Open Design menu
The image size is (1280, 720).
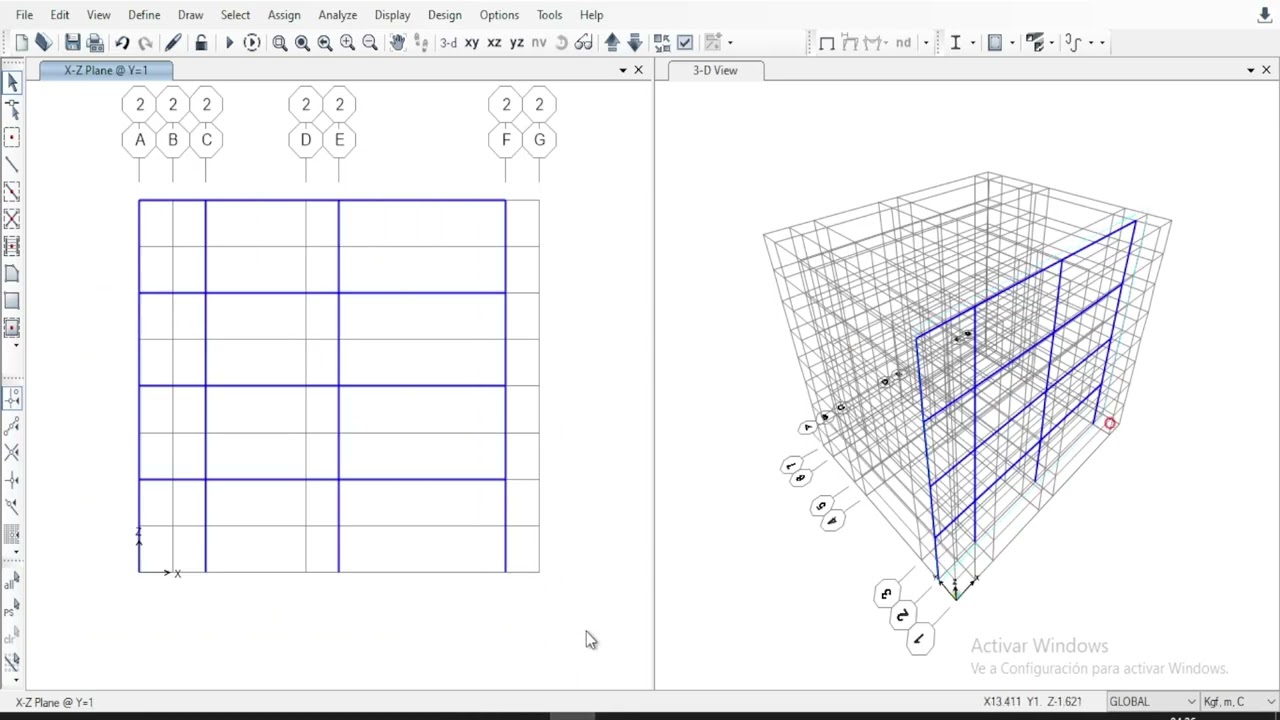pyautogui.click(x=444, y=15)
